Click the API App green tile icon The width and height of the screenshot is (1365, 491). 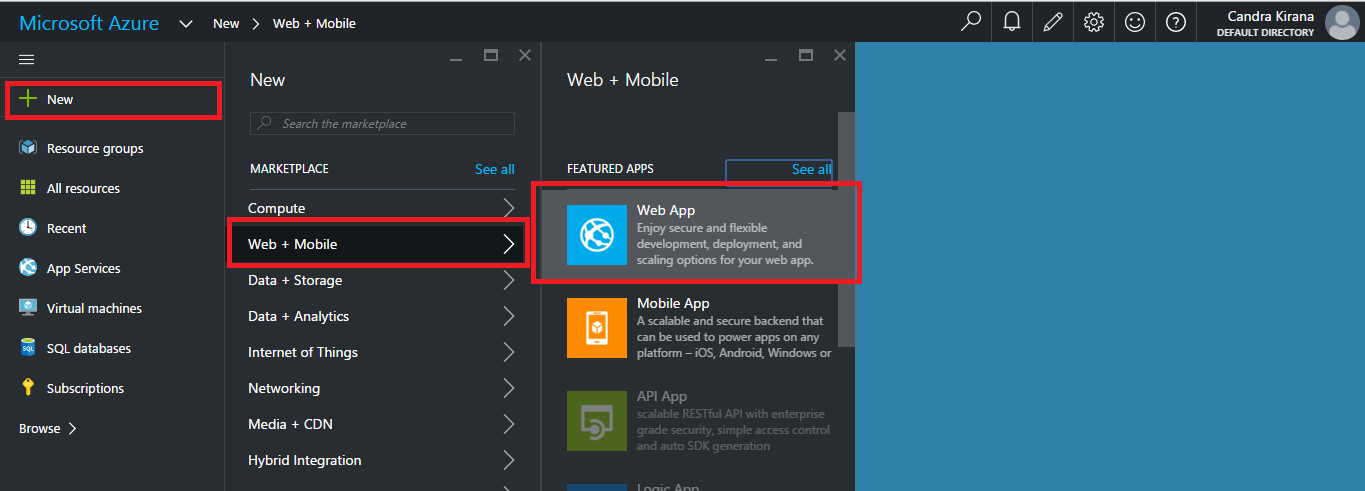(x=597, y=420)
